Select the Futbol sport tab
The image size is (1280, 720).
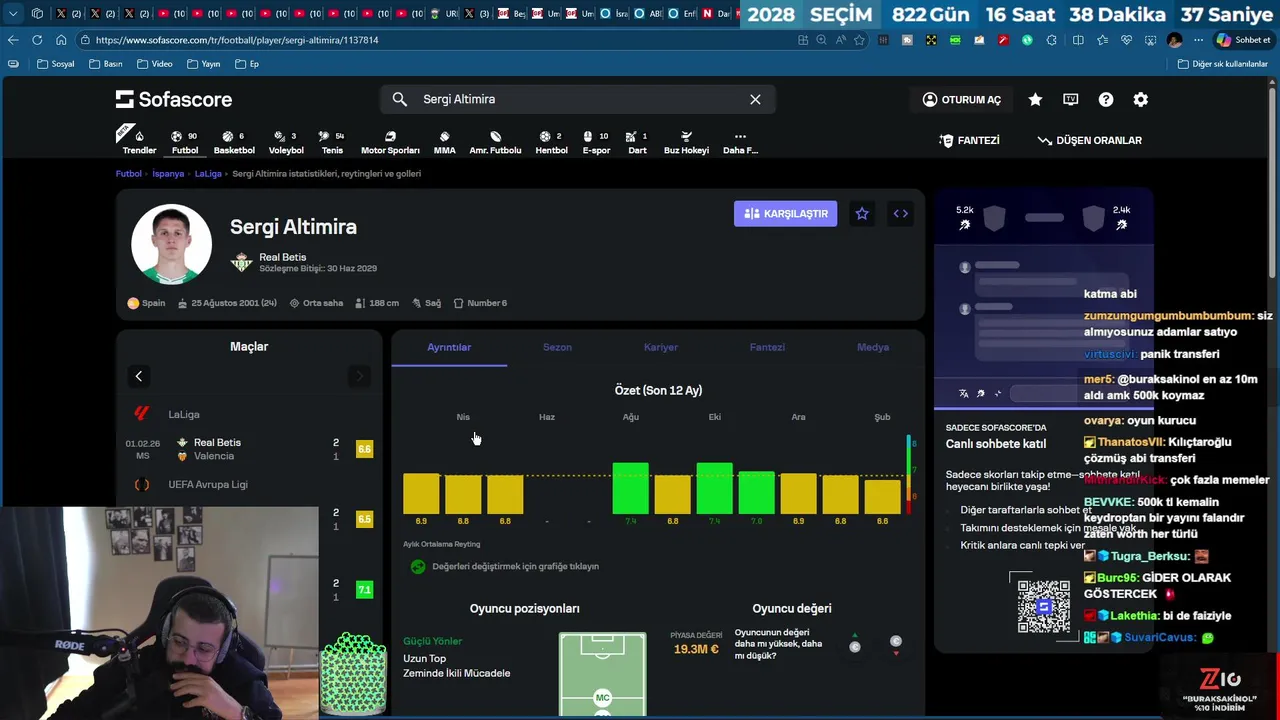click(x=185, y=142)
